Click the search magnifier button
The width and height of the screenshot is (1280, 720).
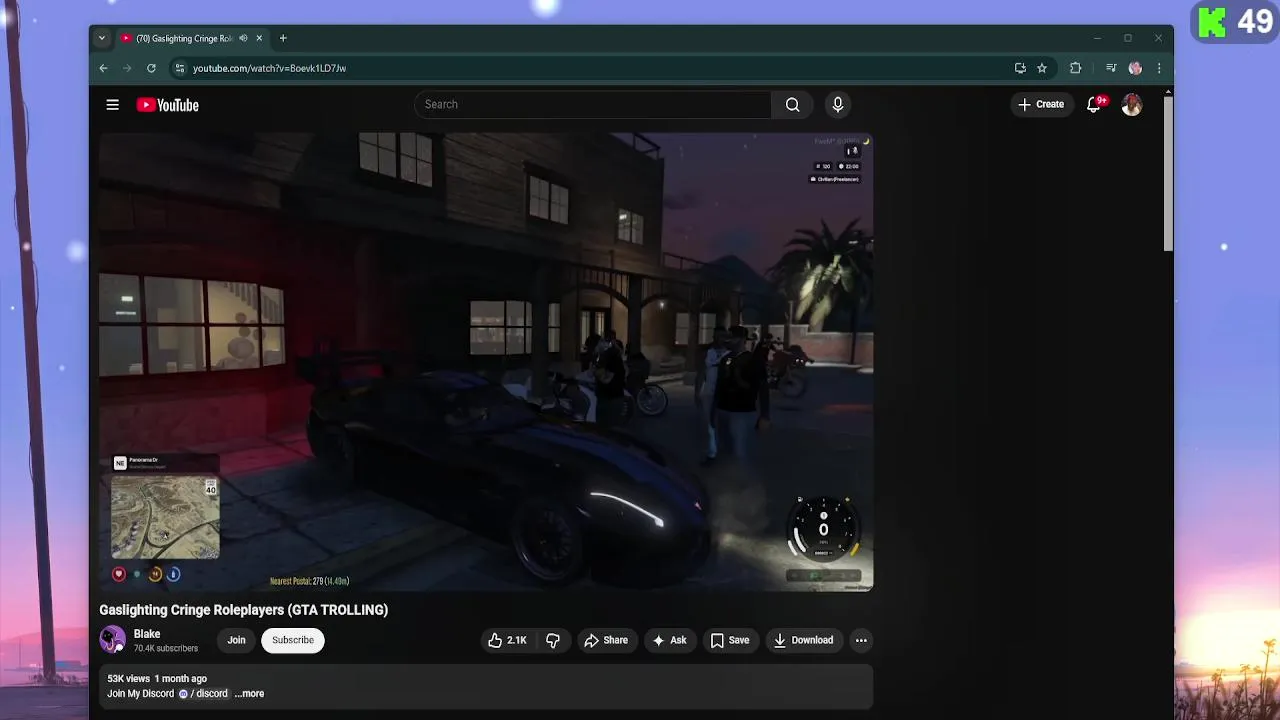pos(792,105)
